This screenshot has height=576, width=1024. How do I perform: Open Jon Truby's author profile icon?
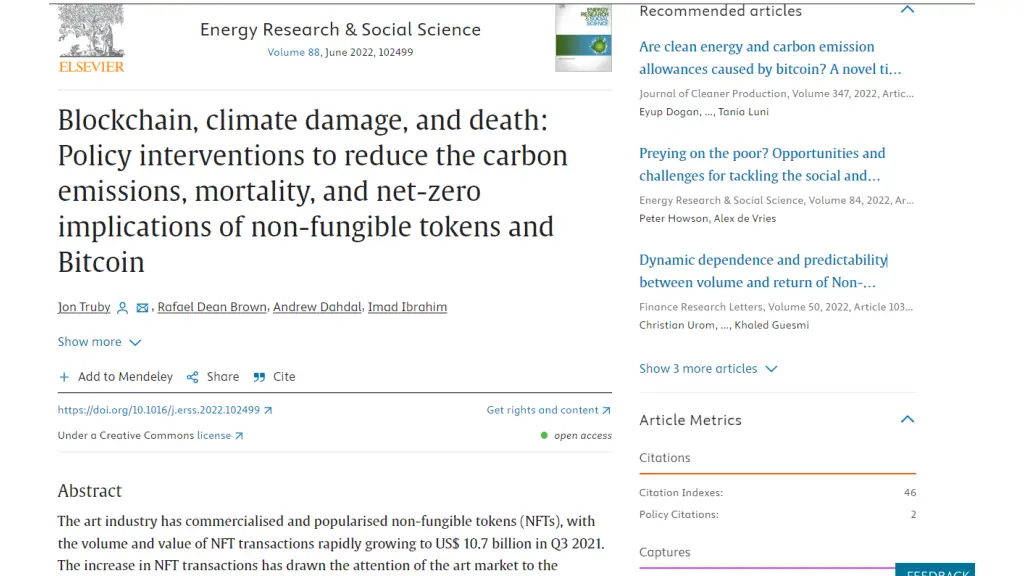pos(122,308)
